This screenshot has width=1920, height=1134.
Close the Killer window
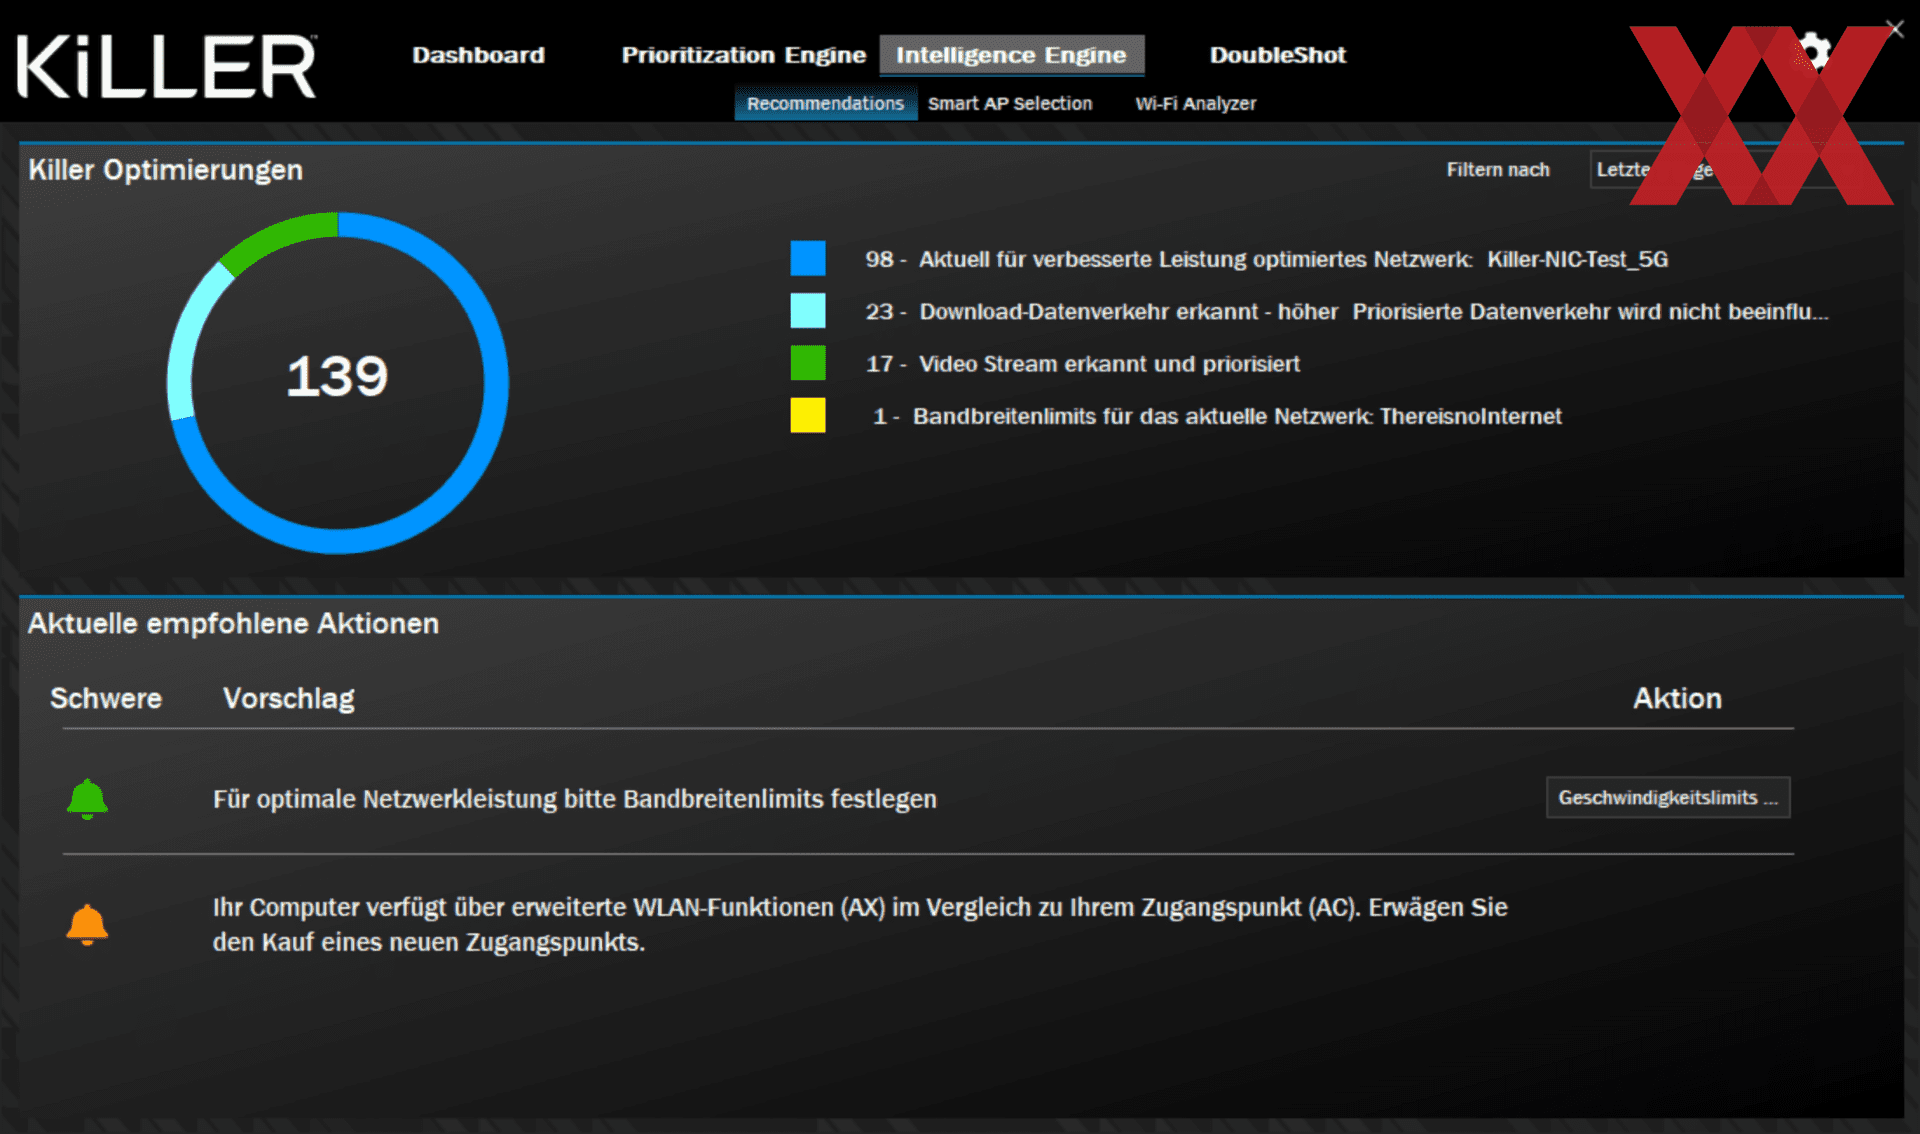(x=1894, y=29)
